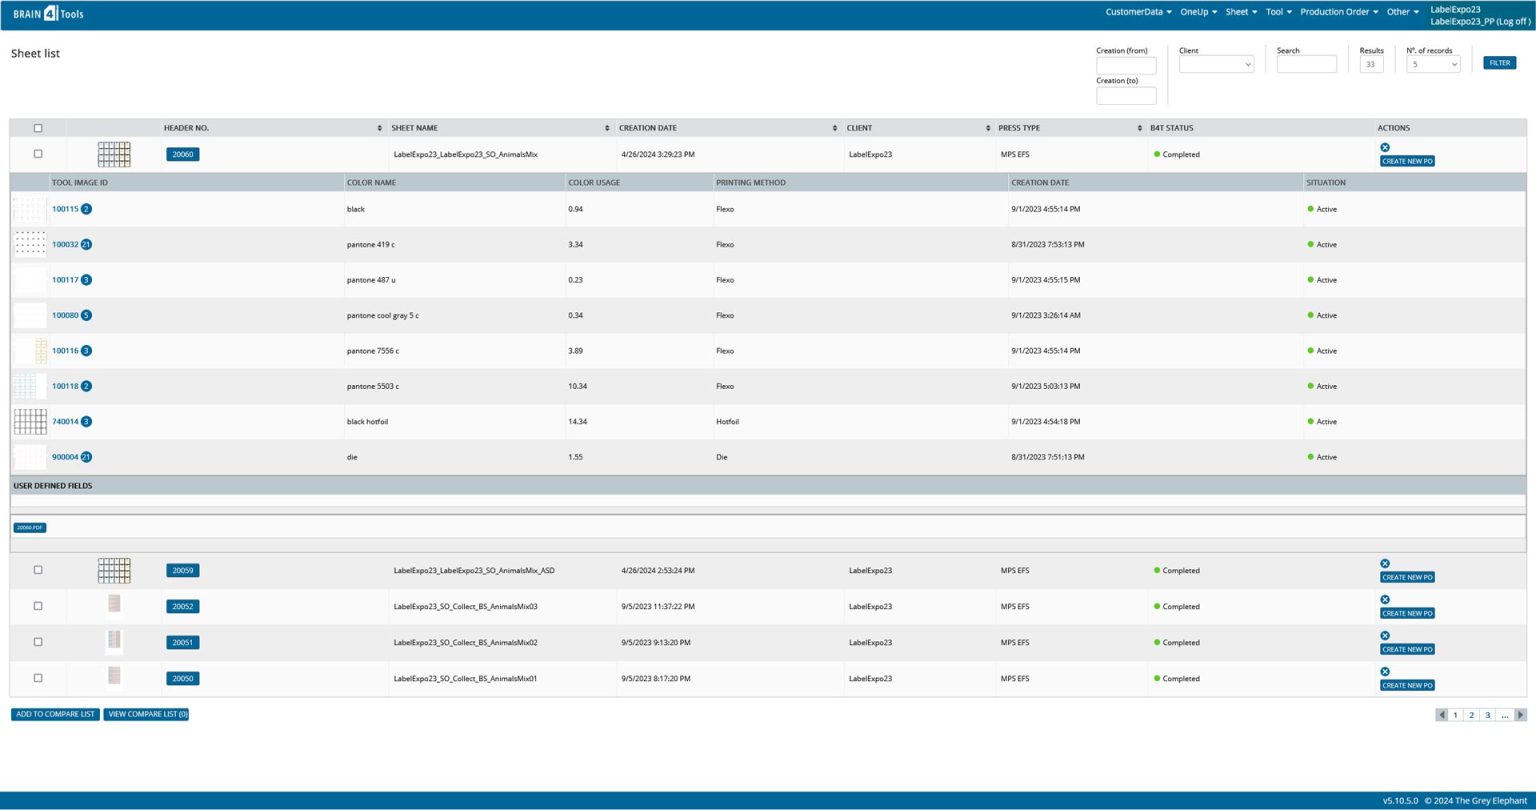Open sheet thumbnail for header 20059
Screen dimensions: 1536x810
(114, 570)
